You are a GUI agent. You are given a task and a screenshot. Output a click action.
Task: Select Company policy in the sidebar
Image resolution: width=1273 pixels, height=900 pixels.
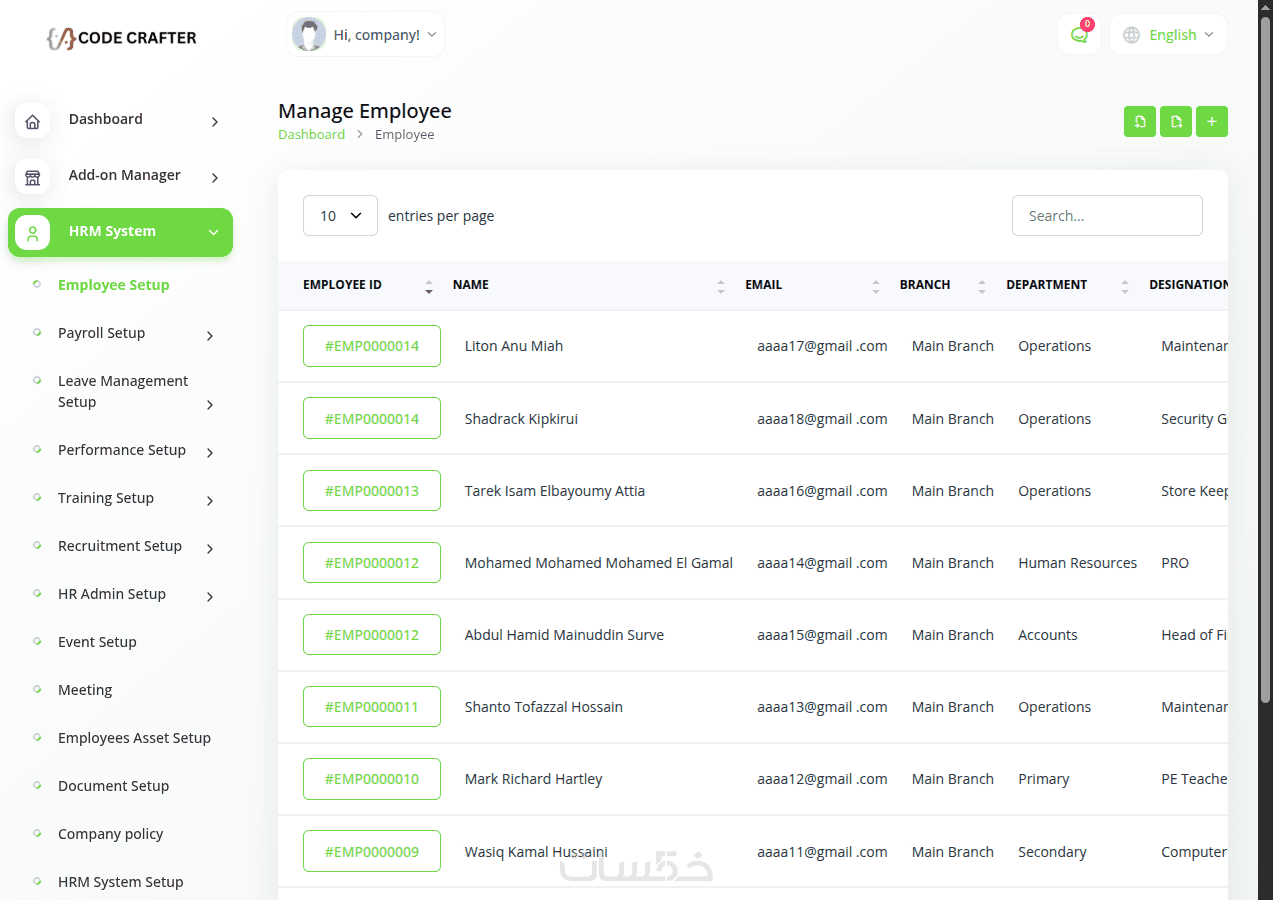click(110, 834)
